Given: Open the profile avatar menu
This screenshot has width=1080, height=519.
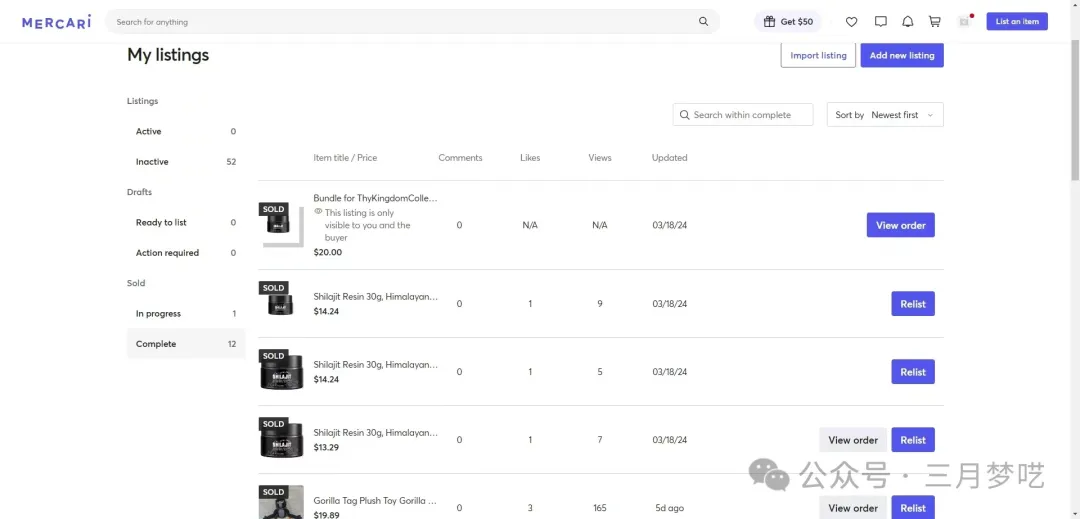Looking at the screenshot, I should point(964,21).
